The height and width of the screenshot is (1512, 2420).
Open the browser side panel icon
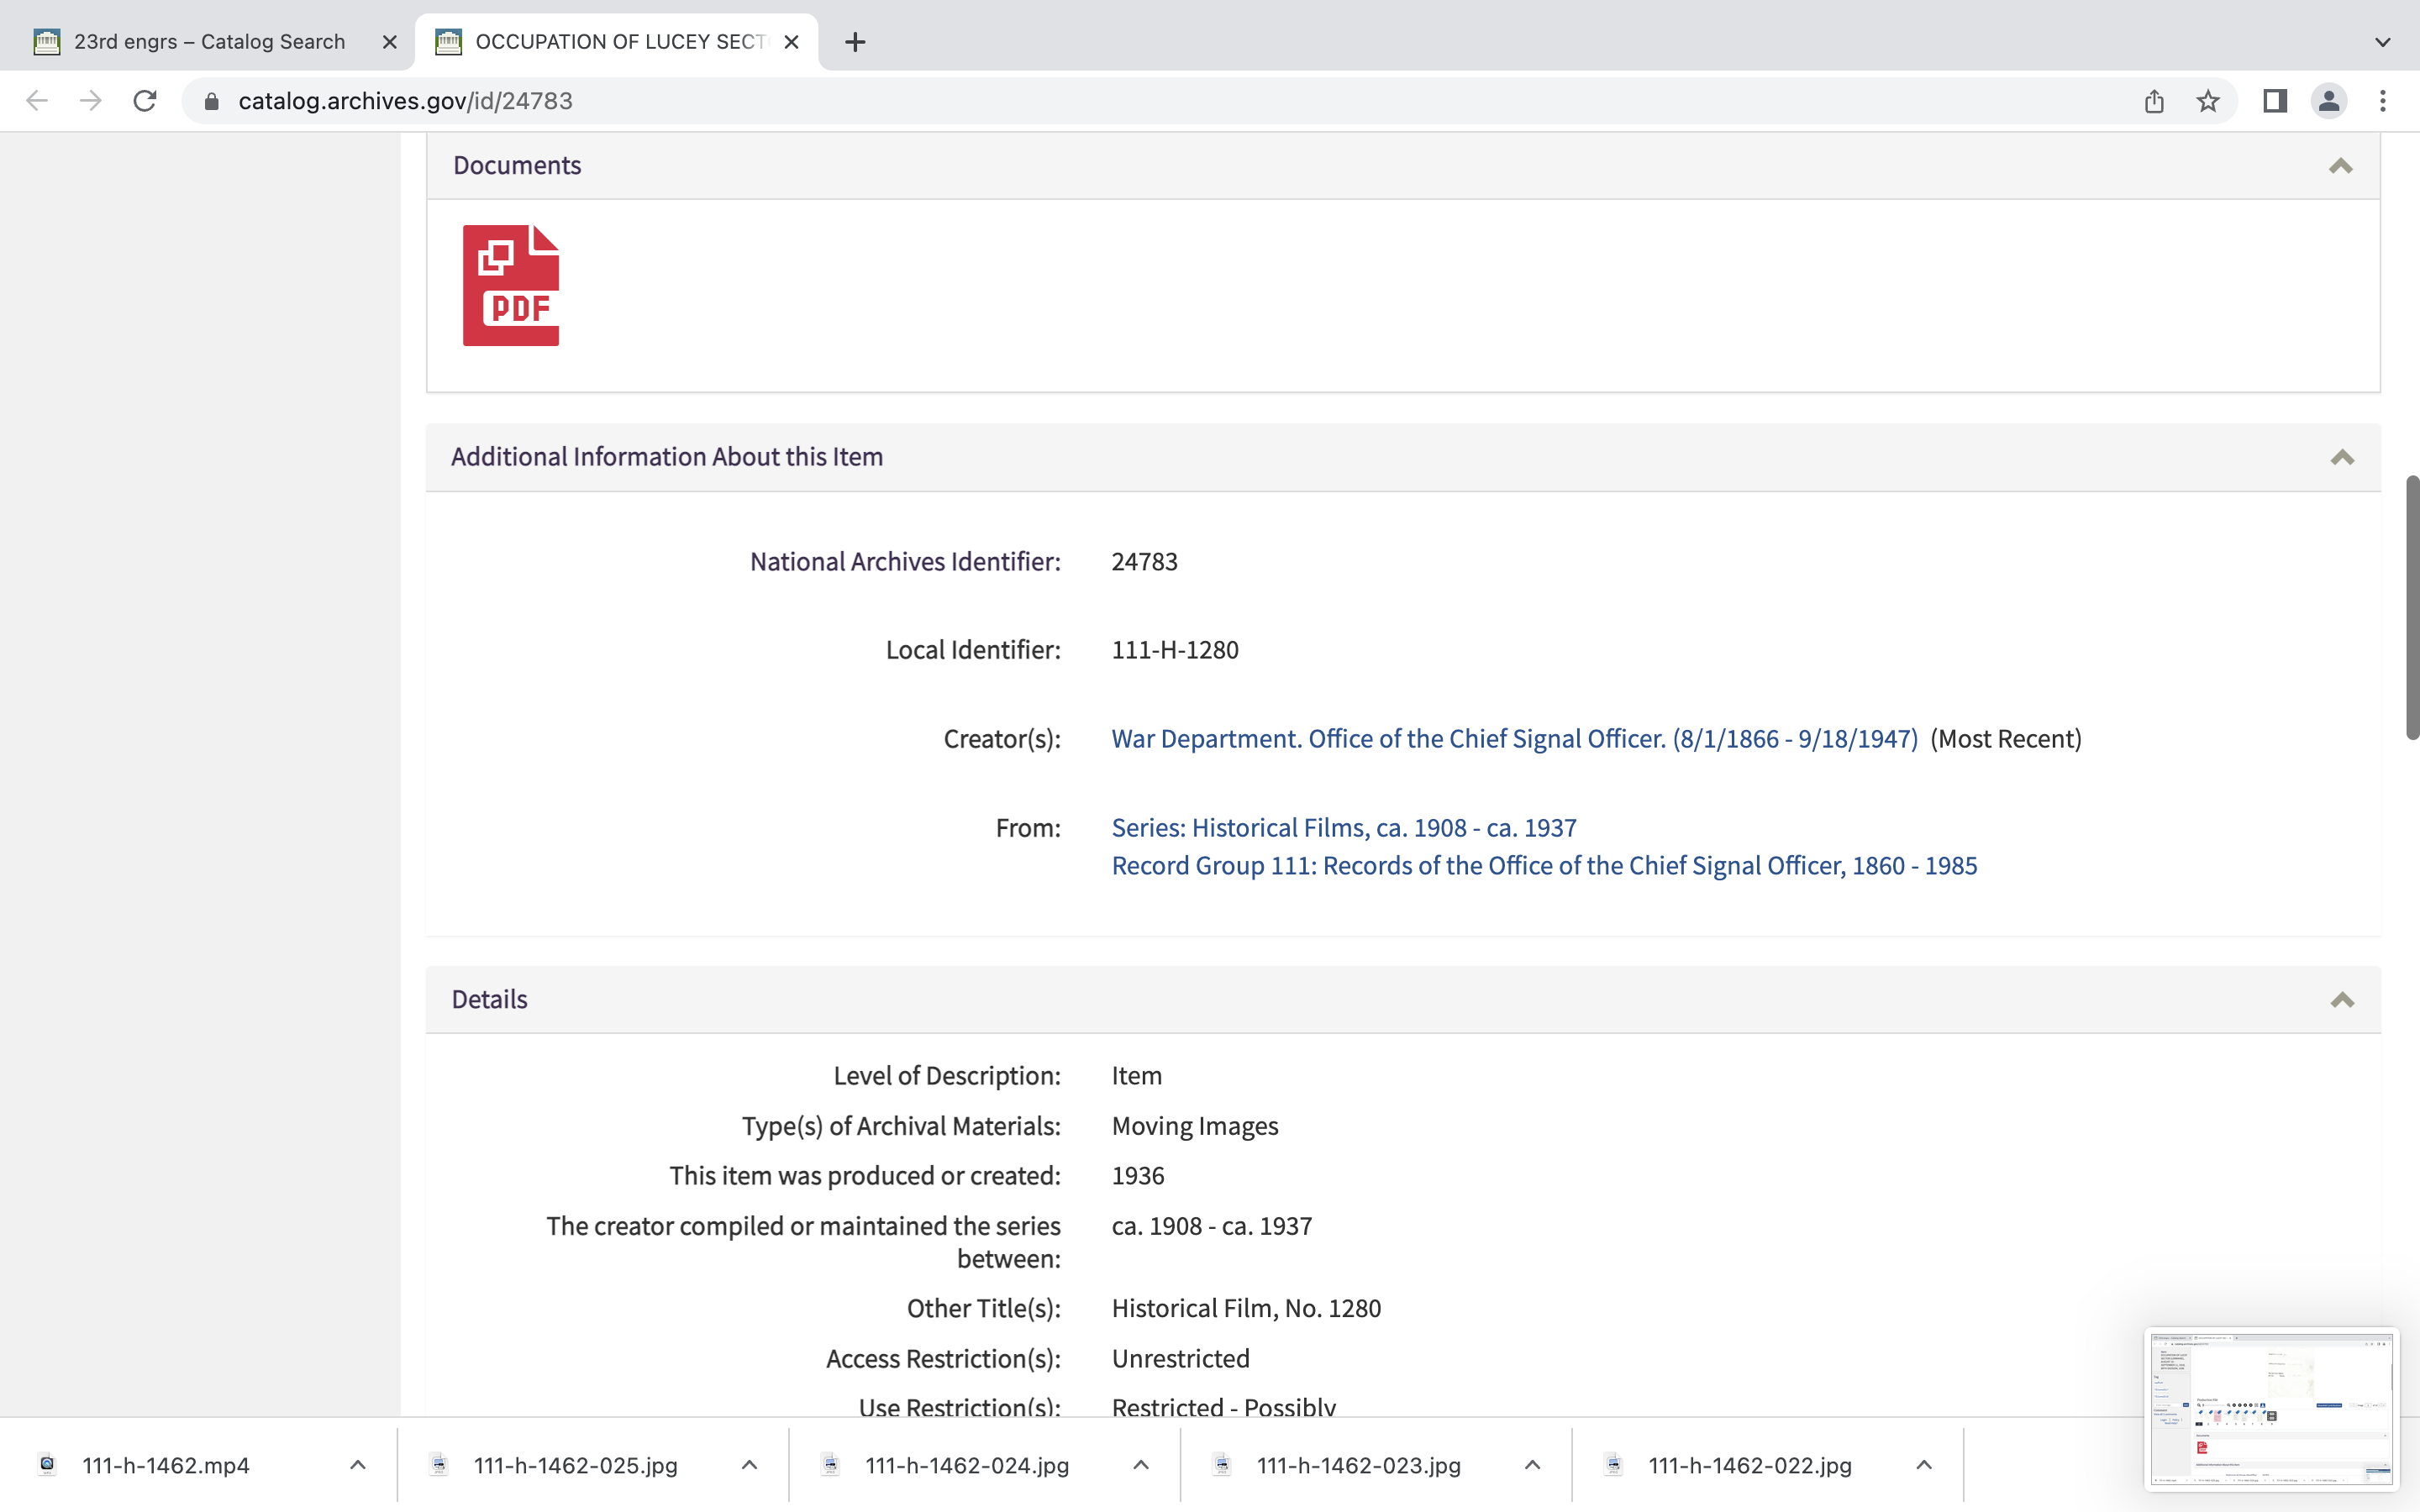pos(2275,101)
